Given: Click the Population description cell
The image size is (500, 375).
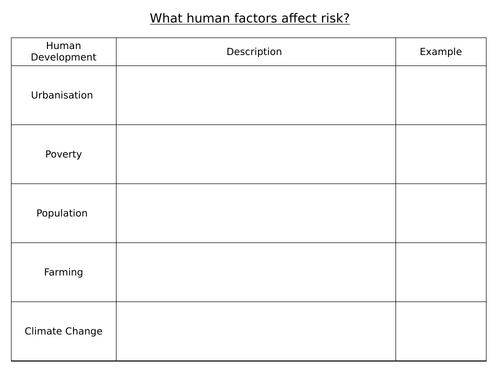Looking at the screenshot, I should pyautogui.click(x=256, y=213).
